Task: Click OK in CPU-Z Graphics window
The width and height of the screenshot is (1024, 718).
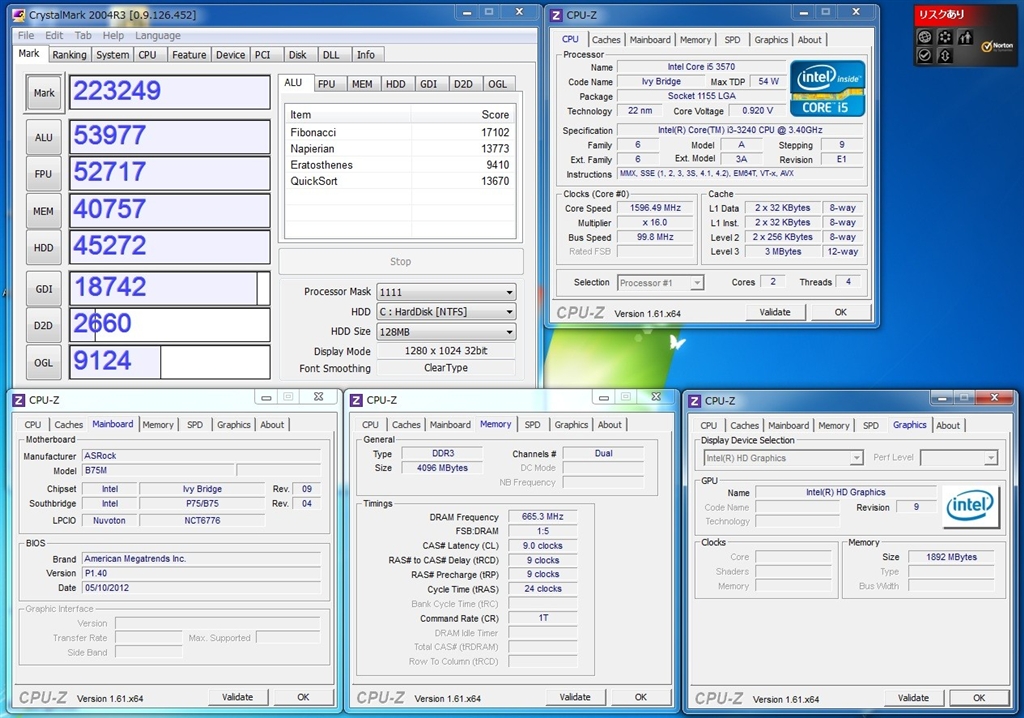Action: (x=979, y=698)
